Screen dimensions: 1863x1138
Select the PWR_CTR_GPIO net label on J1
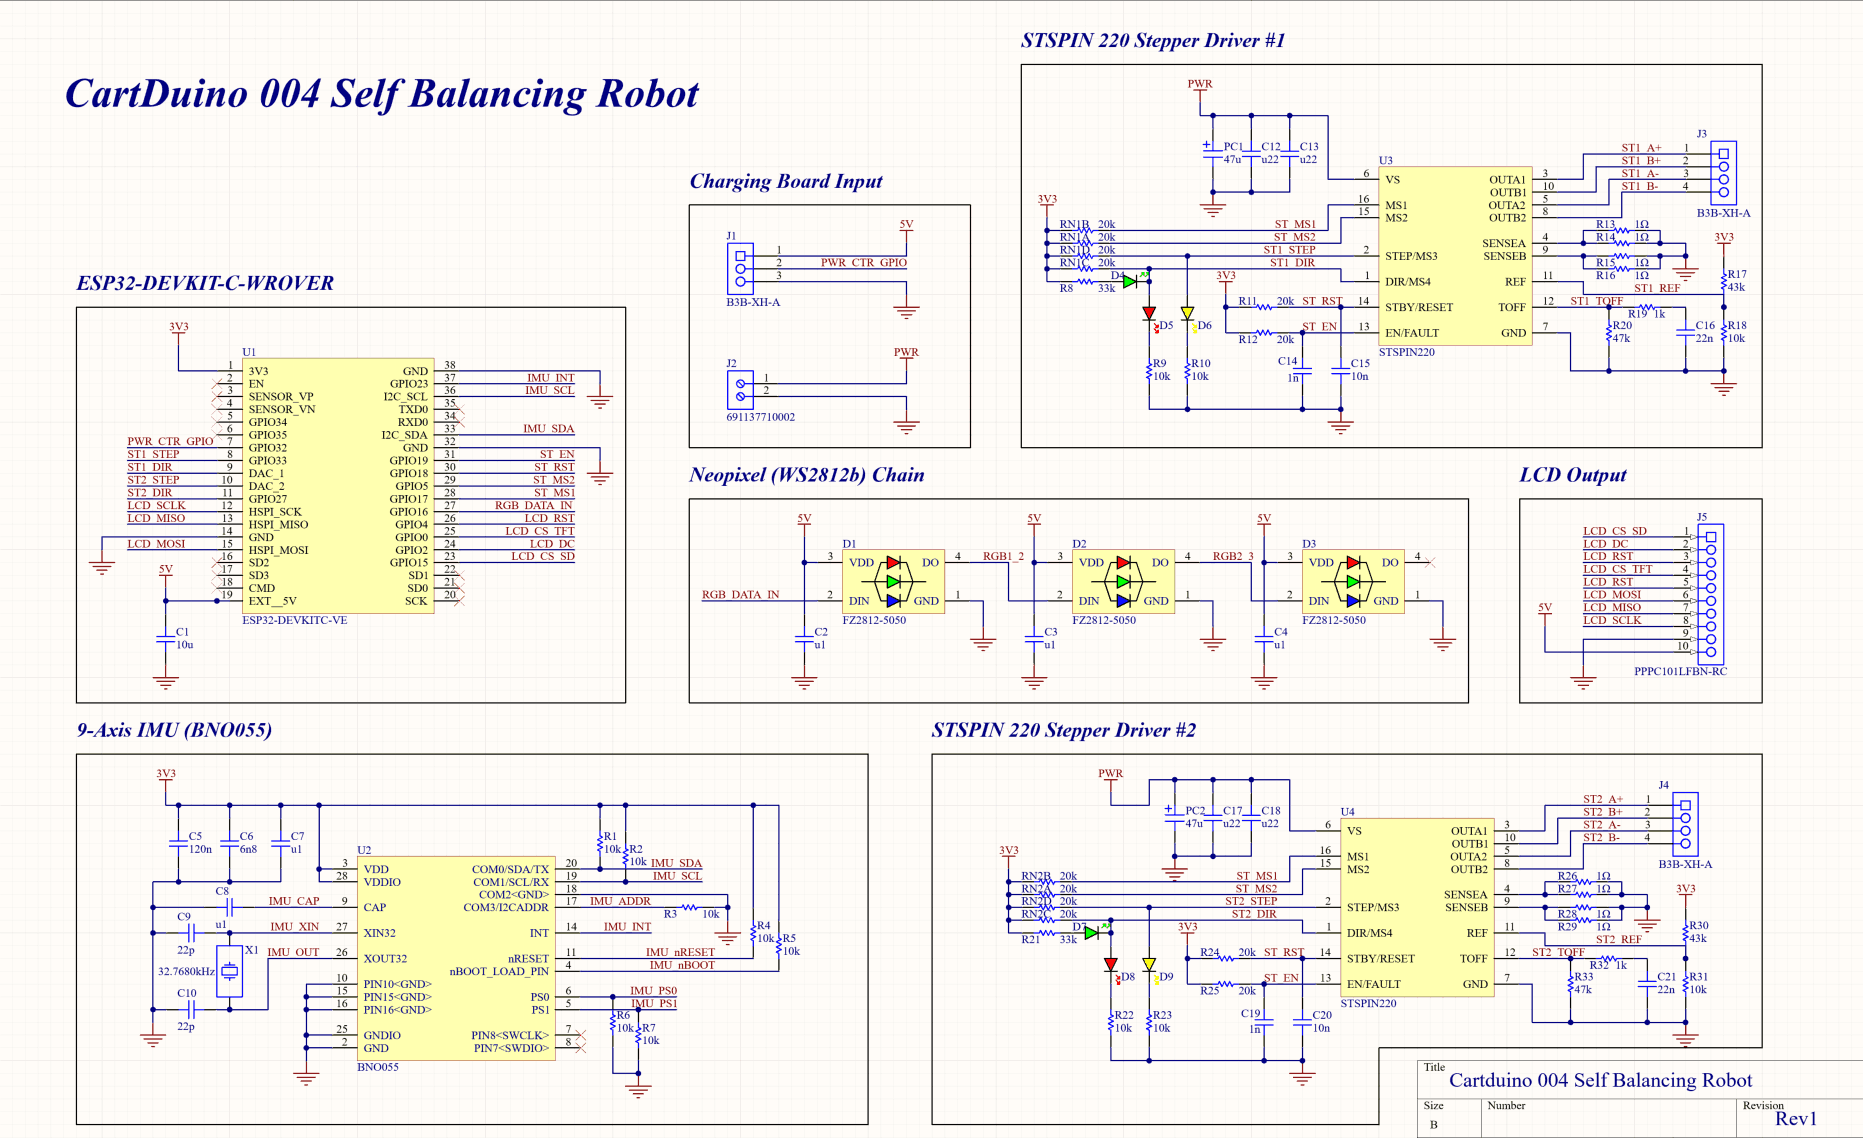point(864,263)
